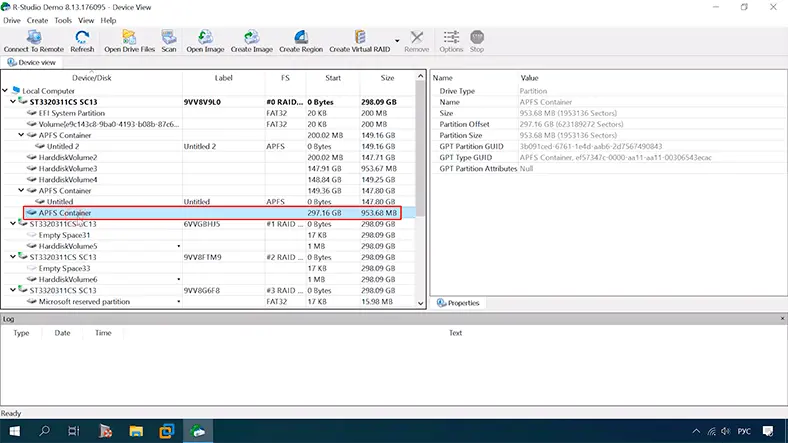Select EFI System Partition row

tap(208, 113)
